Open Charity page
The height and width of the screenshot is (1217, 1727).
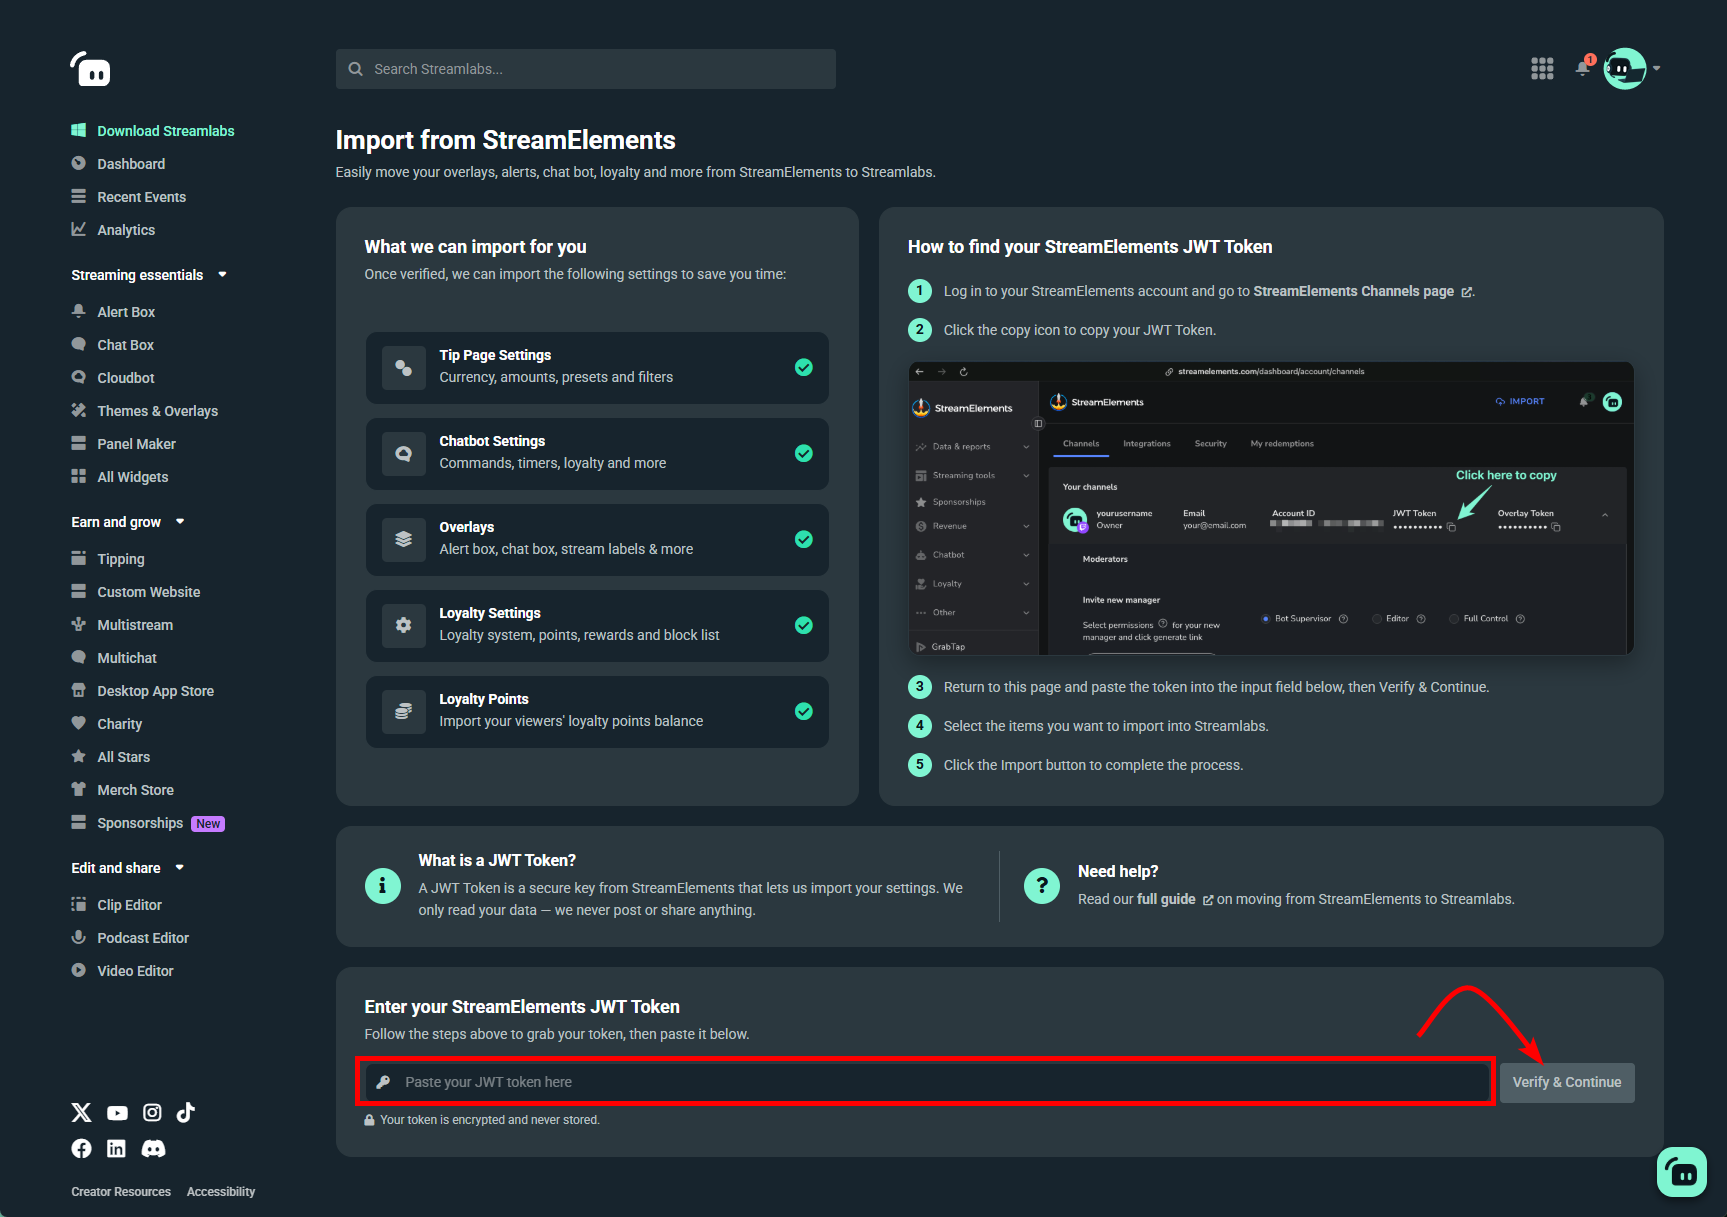click(107, 724)
